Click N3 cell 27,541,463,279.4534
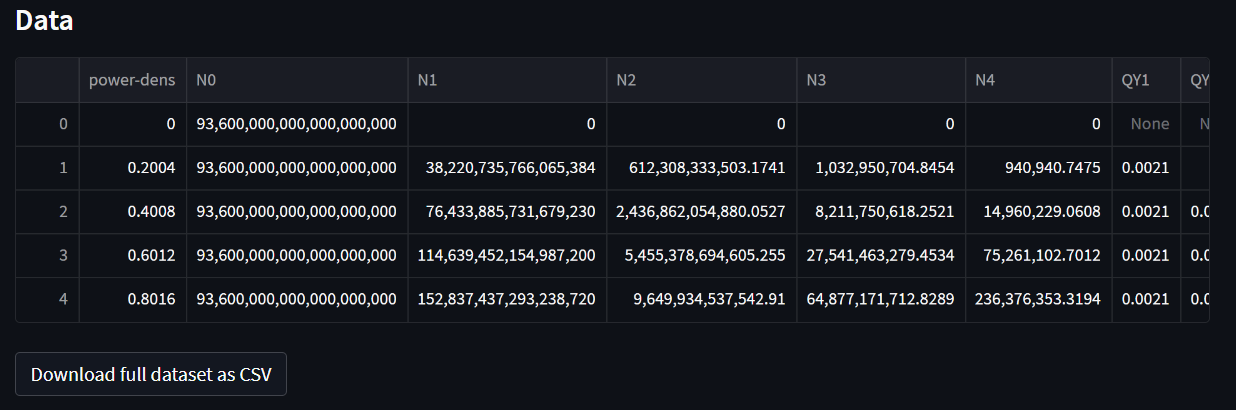Screen dimensions: 1236x410 [881, 256]
